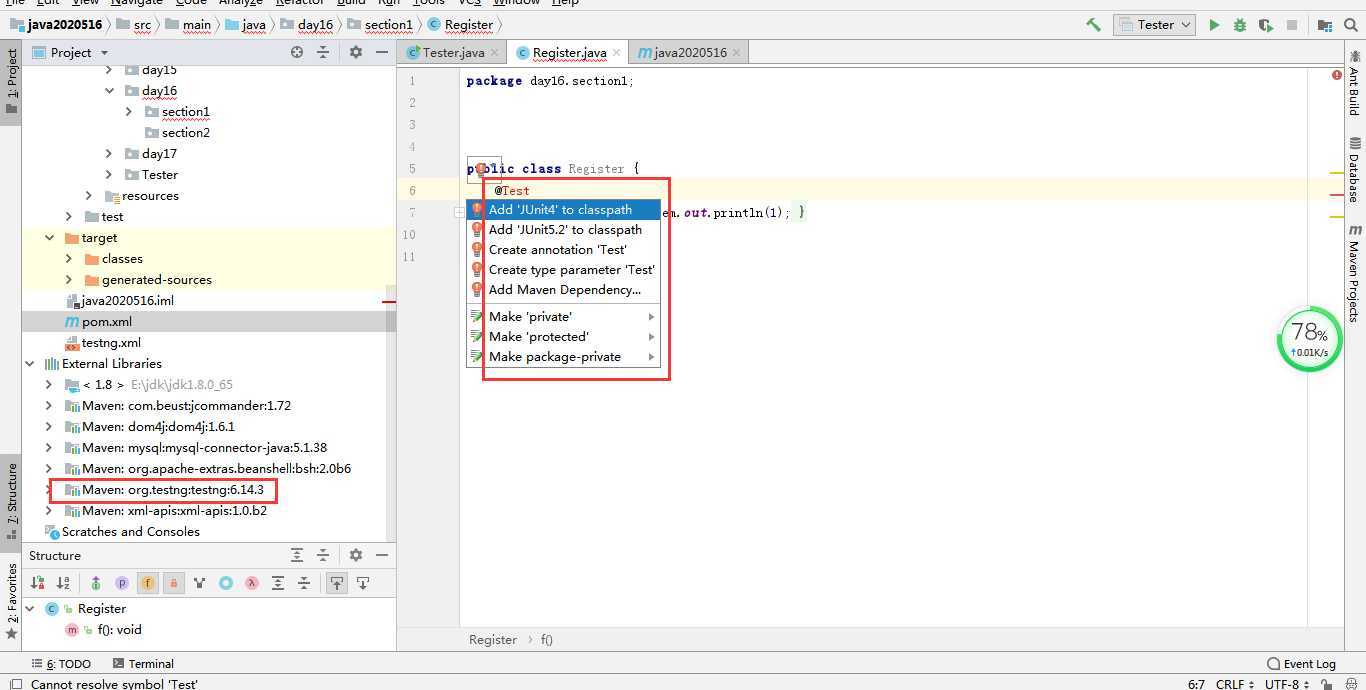1366x690 pixels.
Task: Choose Add Maven Dependency...
Action: (x=563, y=290)
